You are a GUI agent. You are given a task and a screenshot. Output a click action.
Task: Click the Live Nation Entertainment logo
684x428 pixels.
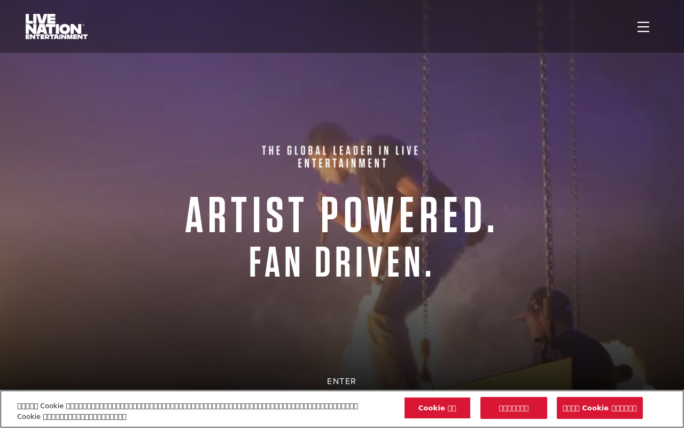[x=56, y=27]
